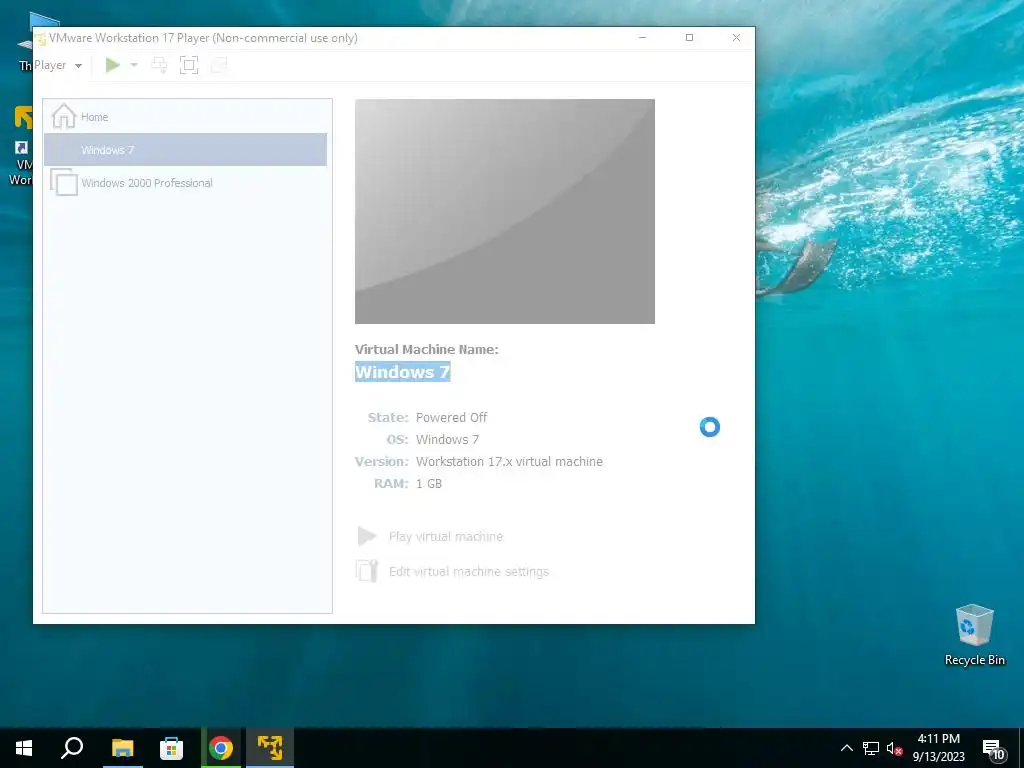Image resolution: width=1024 pixels, height=768 pixels.
Task: Click the Unity mode toolbar icon
Action: (219, 65)
